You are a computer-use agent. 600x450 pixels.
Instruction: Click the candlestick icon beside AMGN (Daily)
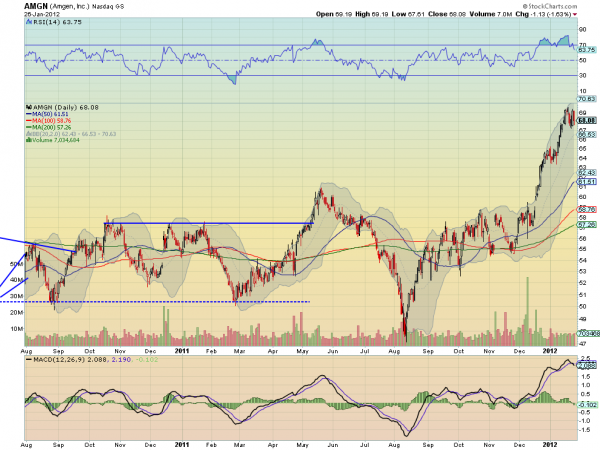(28, 108)
